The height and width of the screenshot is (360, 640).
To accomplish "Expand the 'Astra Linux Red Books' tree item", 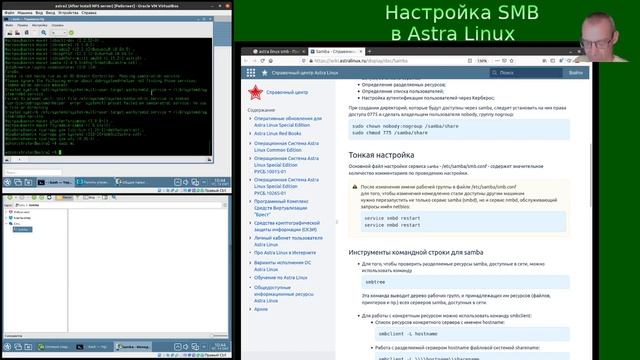I will (250, 133).
